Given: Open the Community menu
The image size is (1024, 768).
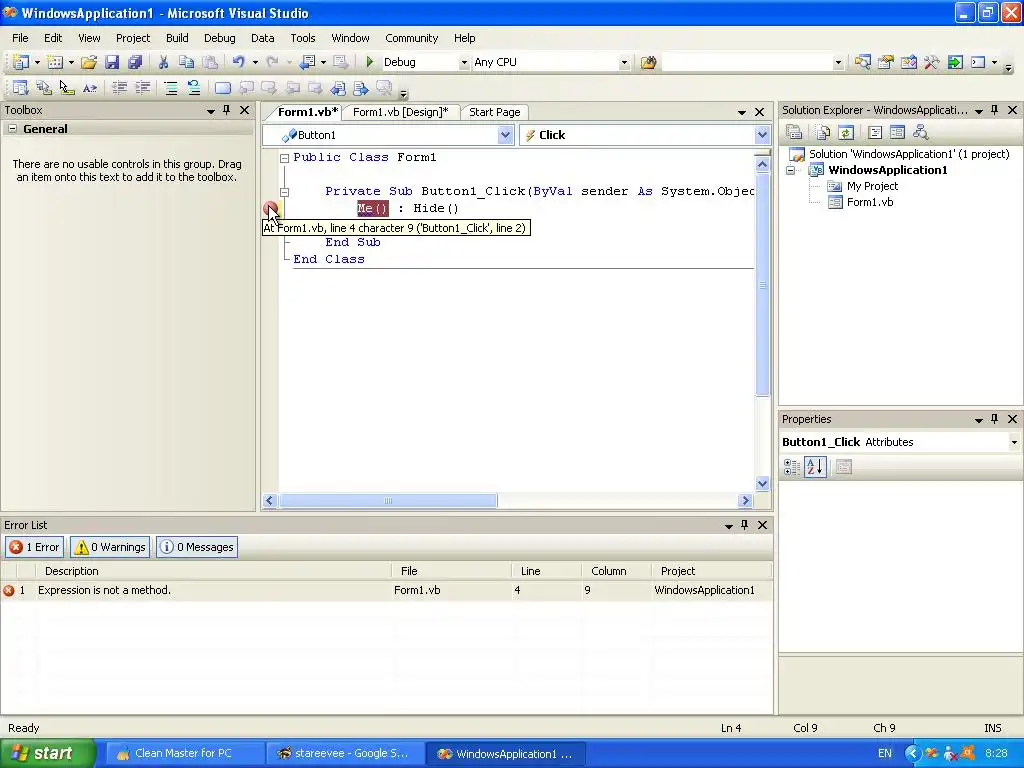Looking at the screenshot, I should point(411,38).
